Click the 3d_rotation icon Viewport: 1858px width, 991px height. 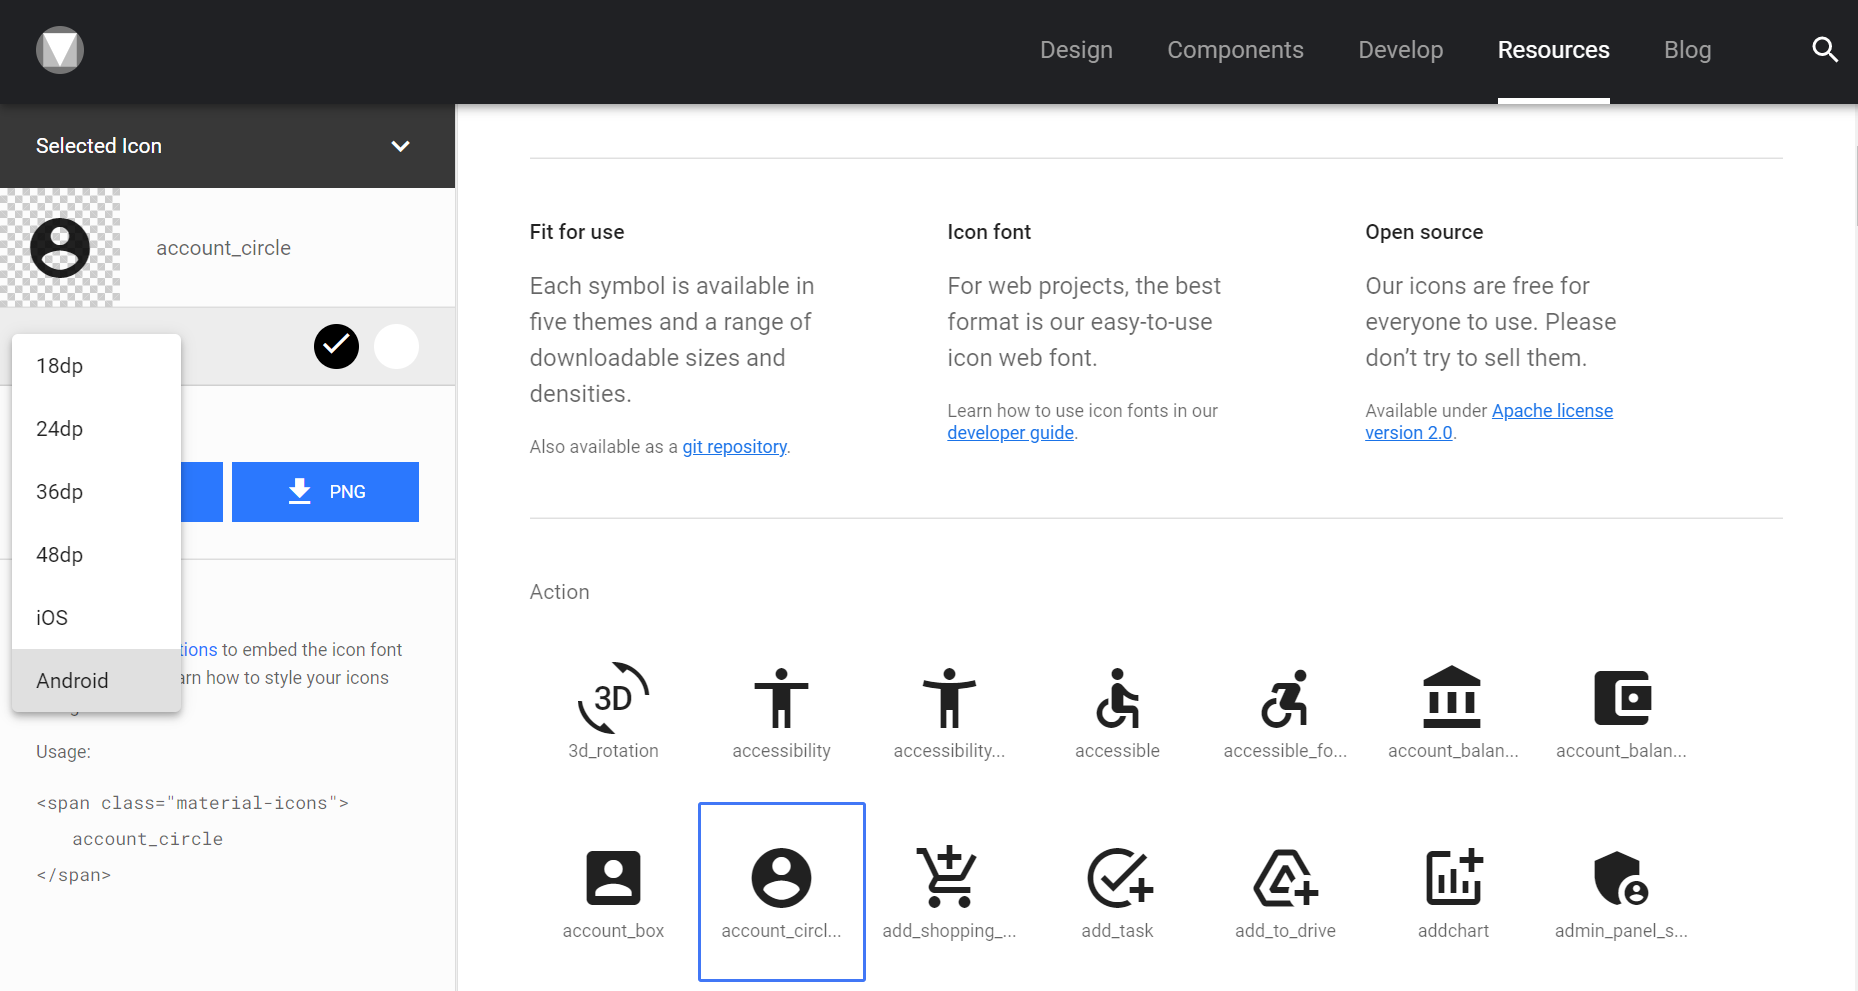pyautogui.click(x=613, y=699)
